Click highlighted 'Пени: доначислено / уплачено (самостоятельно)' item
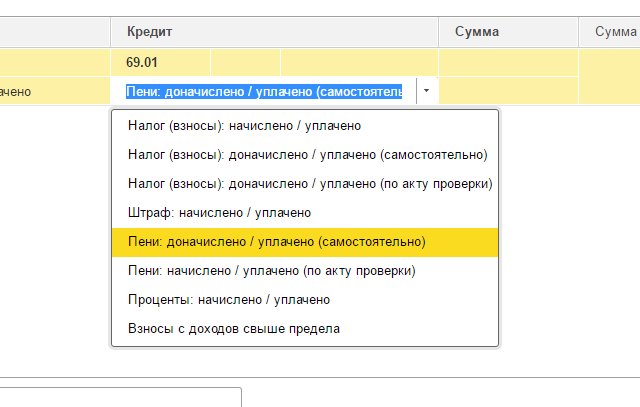Viewport: 640px width, 407px height. pyautogui.click(x=276, y=242)
